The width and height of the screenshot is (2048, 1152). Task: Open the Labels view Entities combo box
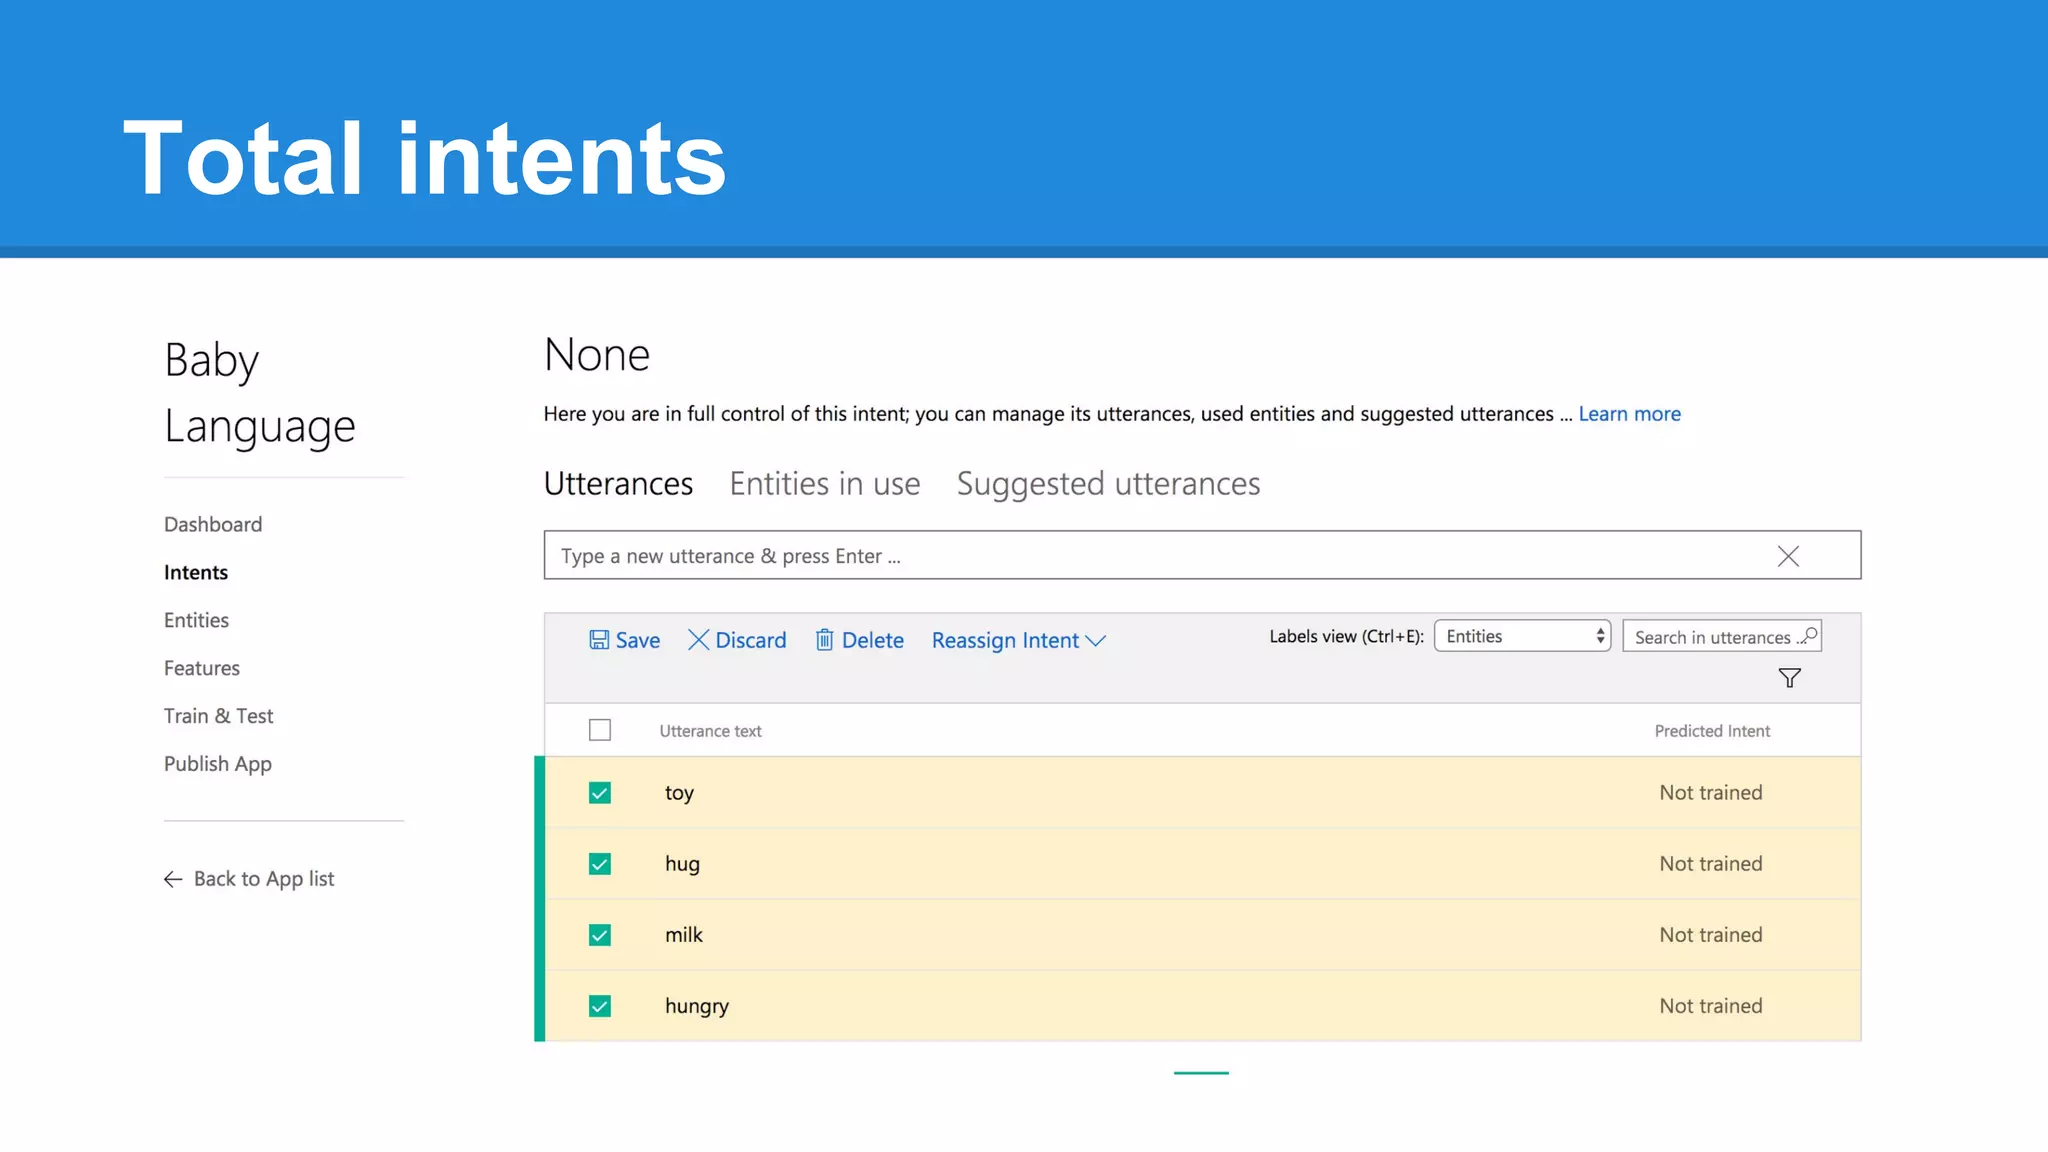1521,636
